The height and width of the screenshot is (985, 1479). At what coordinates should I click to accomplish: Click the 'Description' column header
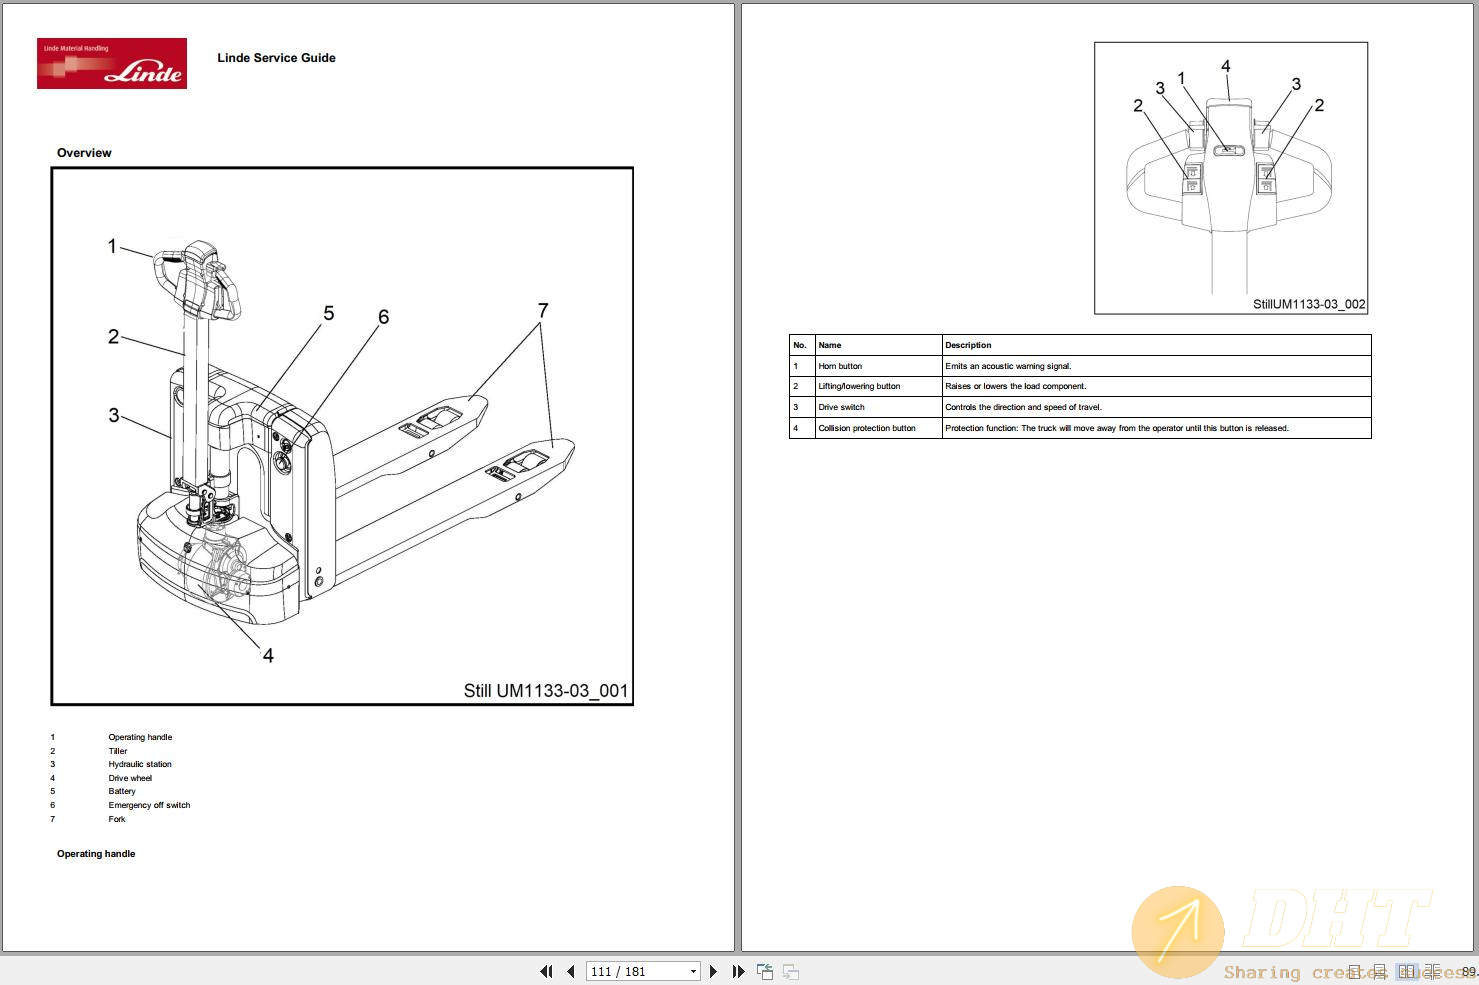tap(1156, 345)
